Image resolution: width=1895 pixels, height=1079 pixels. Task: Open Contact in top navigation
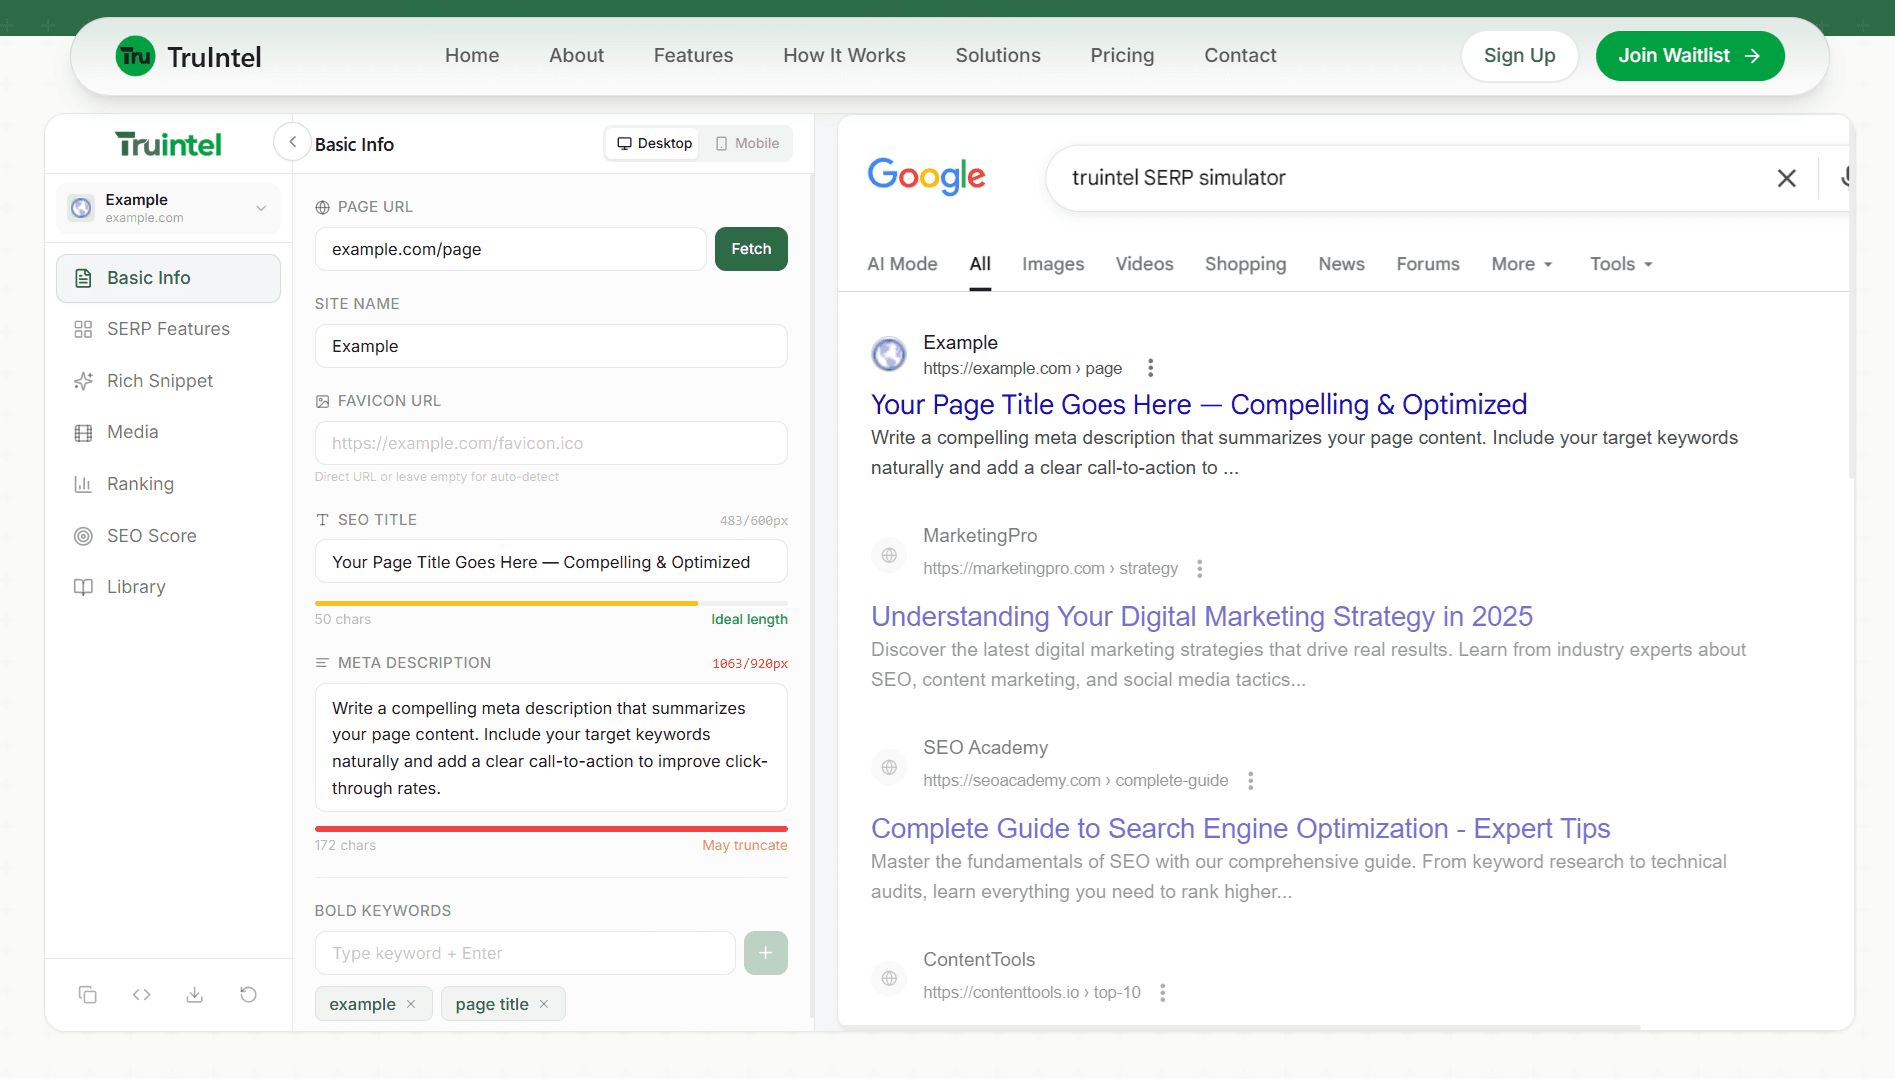pyautogui.click(x=1240, y=55)
